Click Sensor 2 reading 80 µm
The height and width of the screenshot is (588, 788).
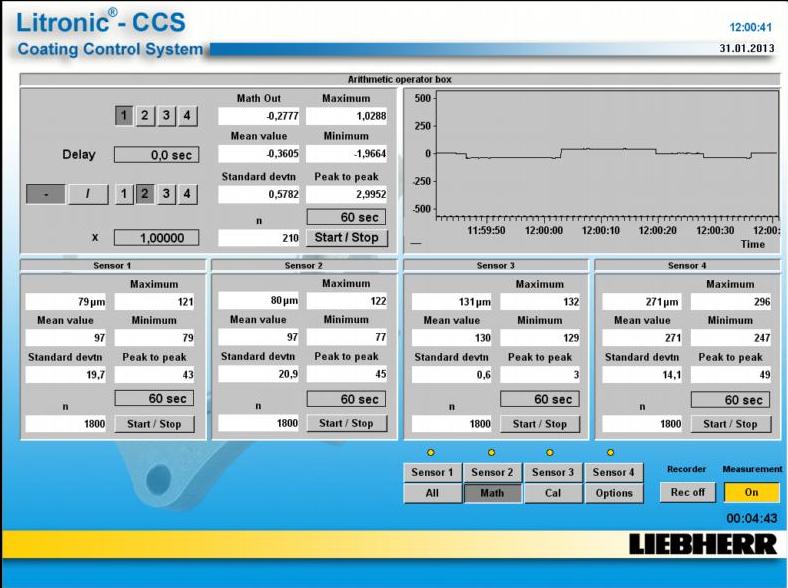[x=258, y=301]
